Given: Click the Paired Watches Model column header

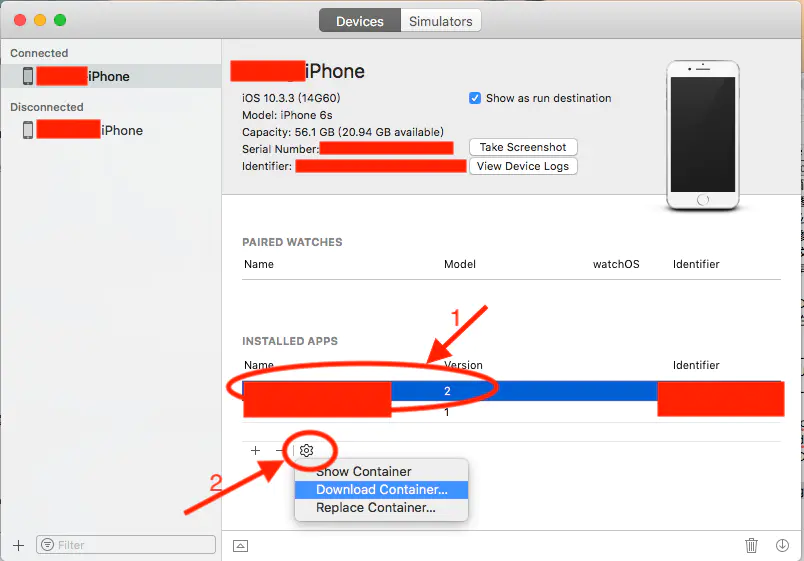Looking at the screenshot, I should [x=459, y=264].
